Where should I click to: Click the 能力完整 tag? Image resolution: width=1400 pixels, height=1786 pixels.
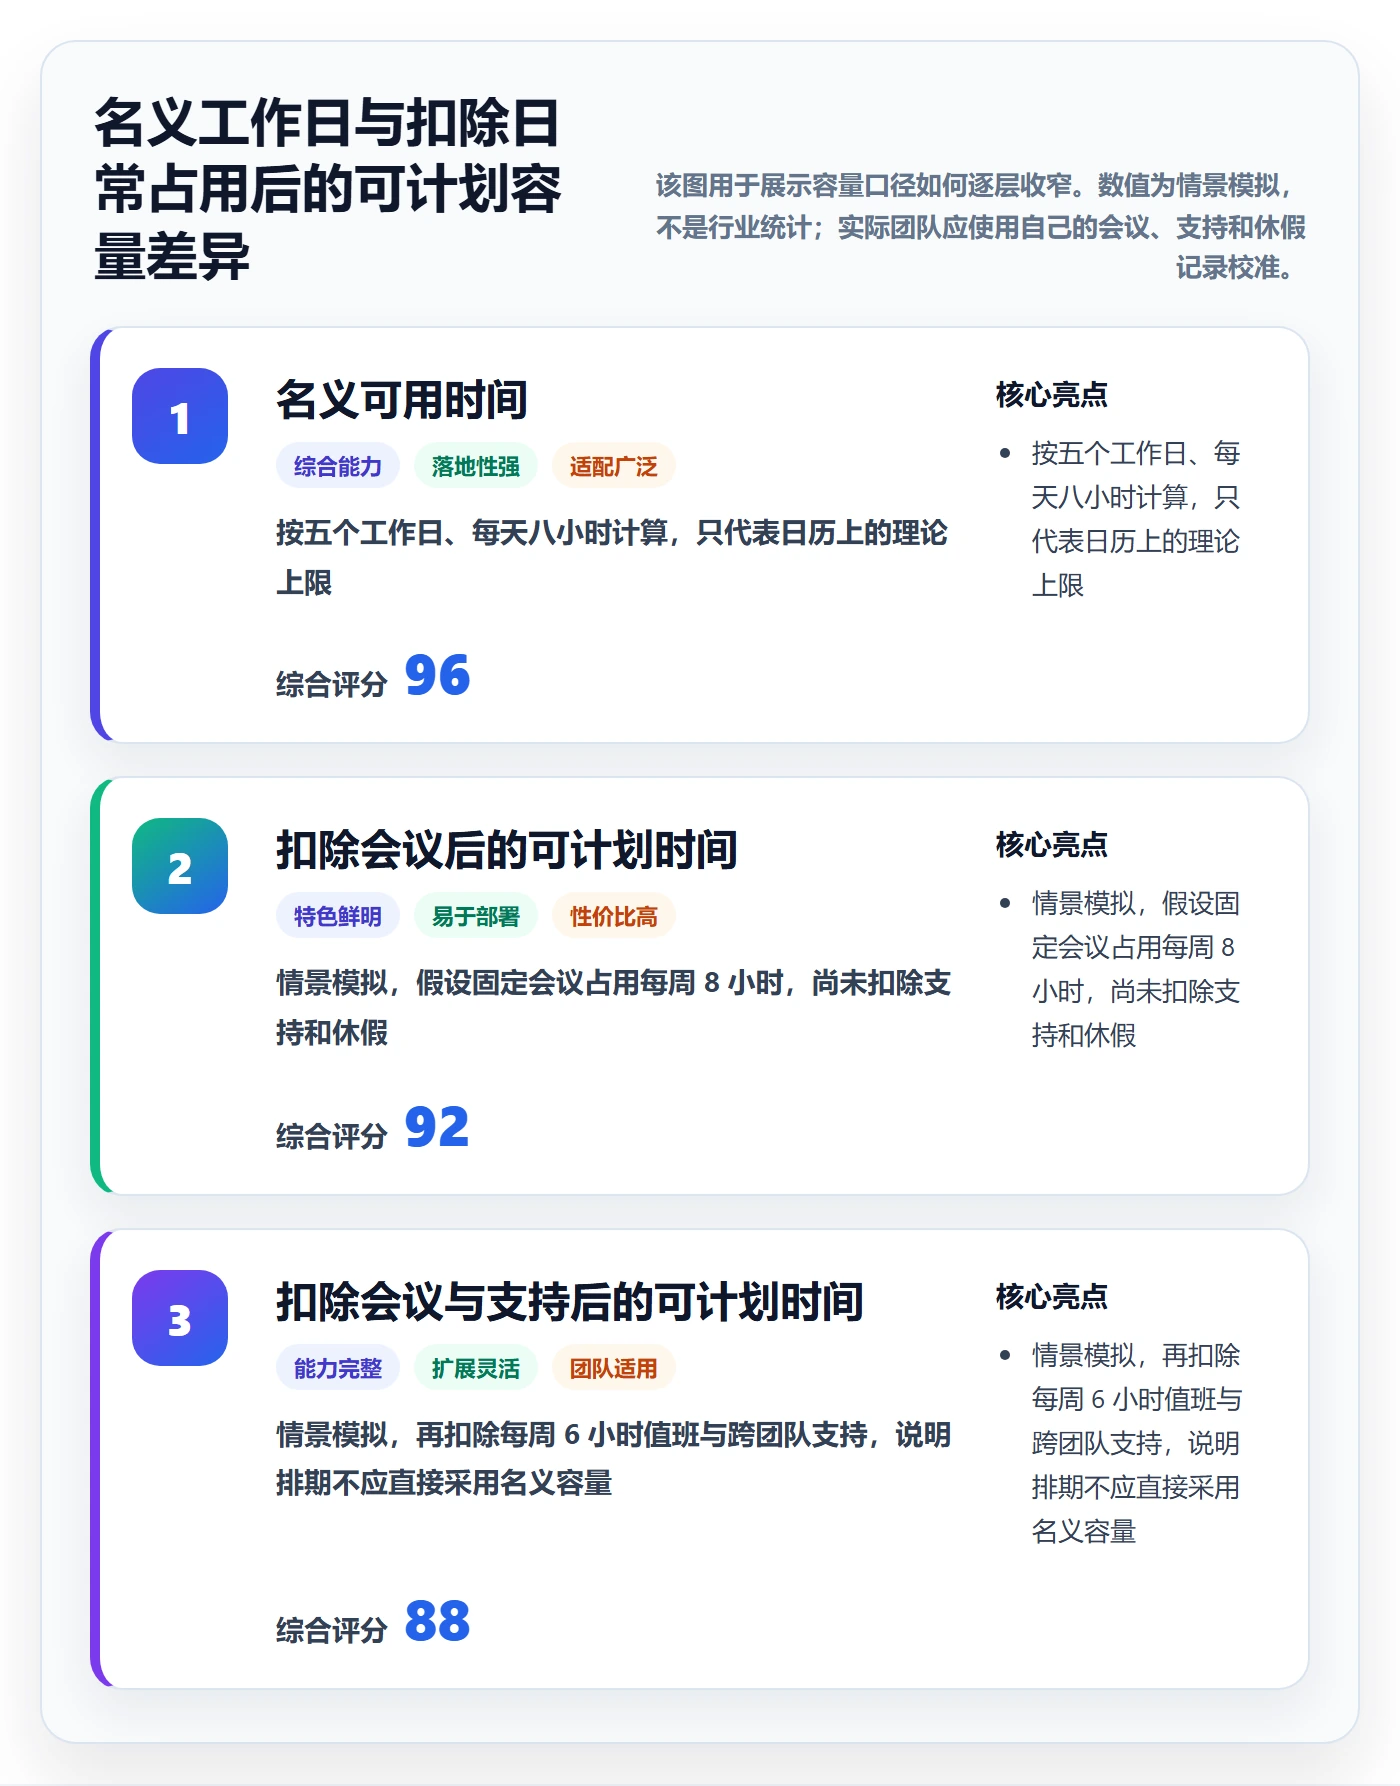pyautogui.click(x=338, y=1368)
